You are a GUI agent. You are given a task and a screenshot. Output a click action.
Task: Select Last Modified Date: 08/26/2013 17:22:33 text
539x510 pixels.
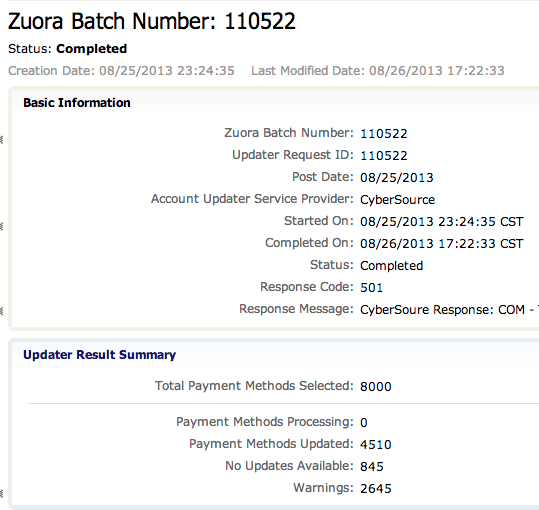coord(378,71)
